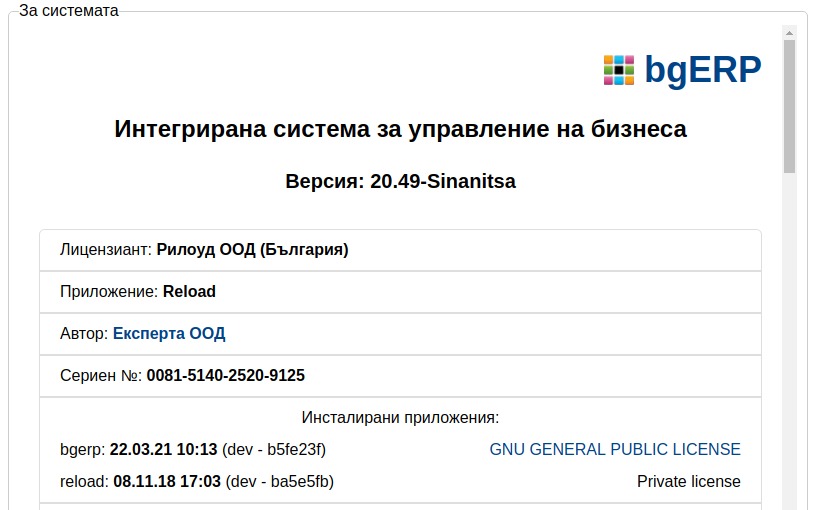Click the Лицензиант Рилоуд ООД row
The image size is (814, 510).
(400, 250)
